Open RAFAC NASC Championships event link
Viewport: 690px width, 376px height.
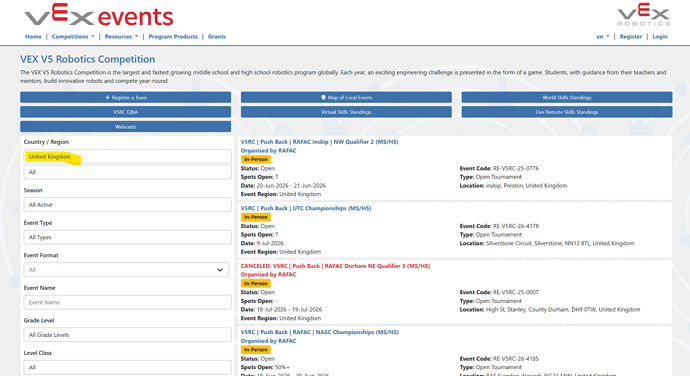[x=319, y=332]
